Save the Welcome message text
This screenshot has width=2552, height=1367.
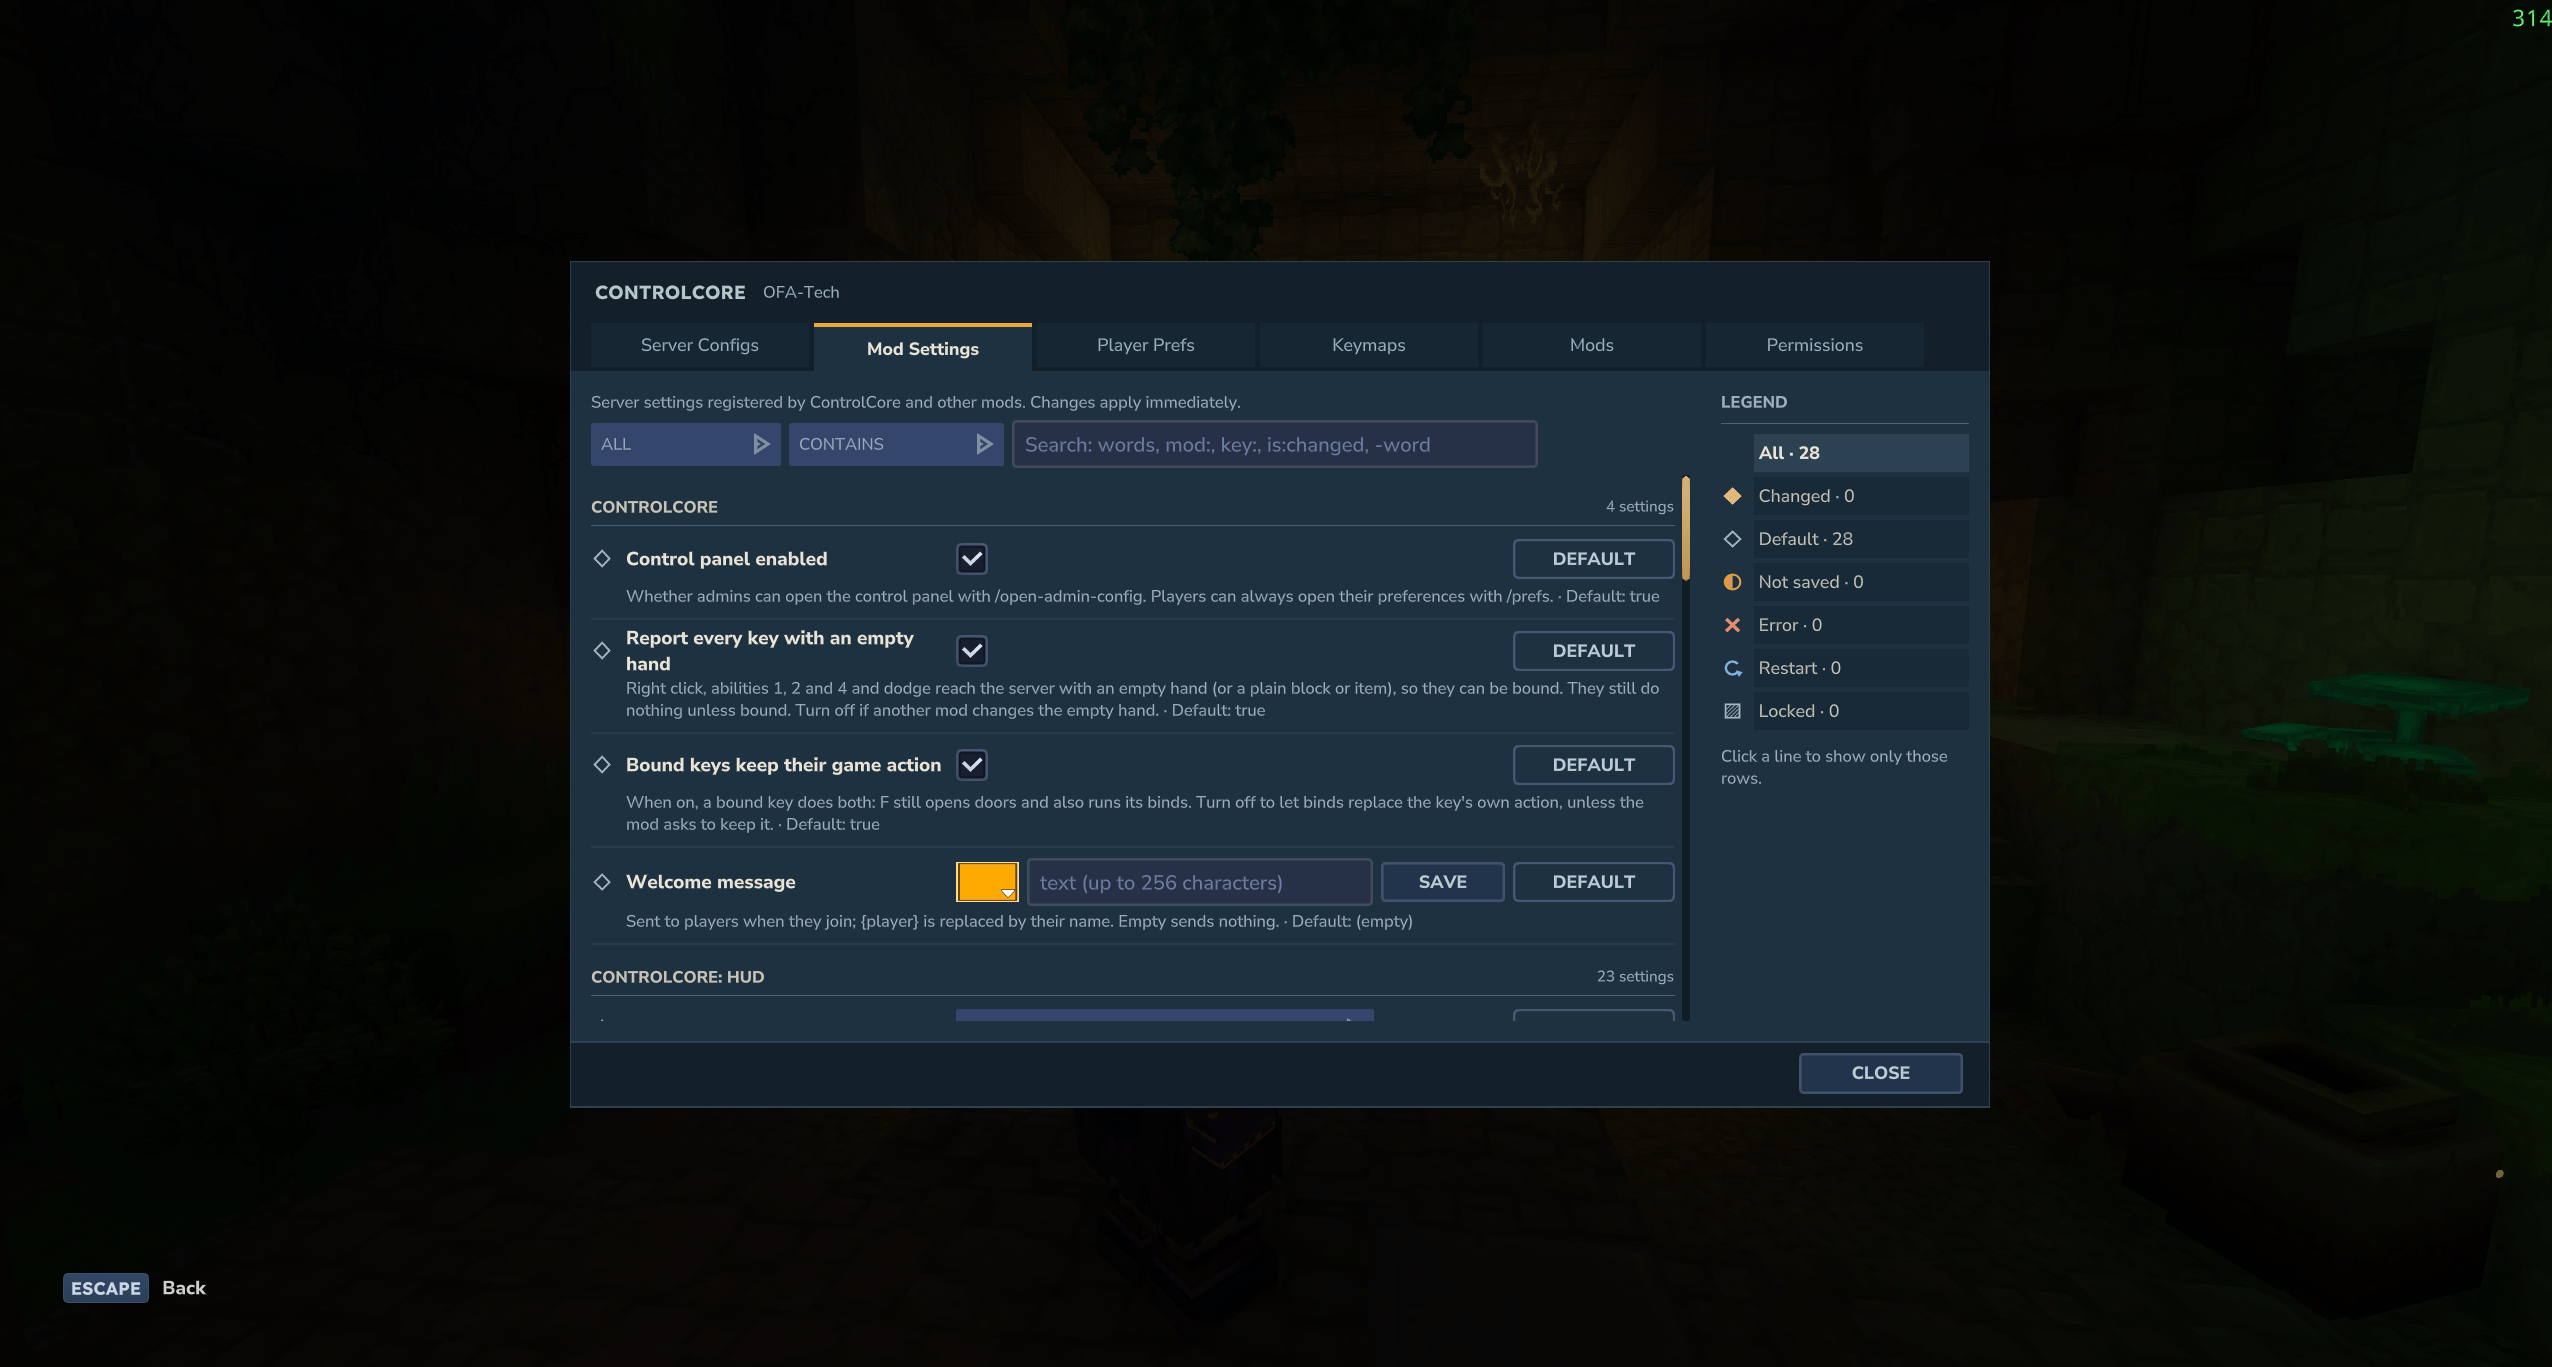1443,882
